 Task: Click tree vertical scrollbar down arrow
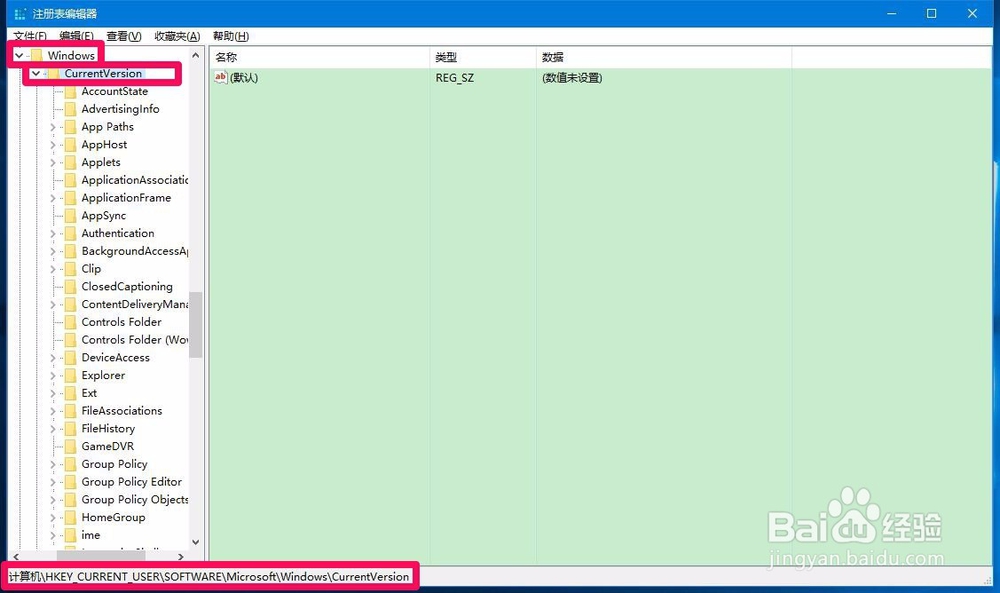pos(196,542)
